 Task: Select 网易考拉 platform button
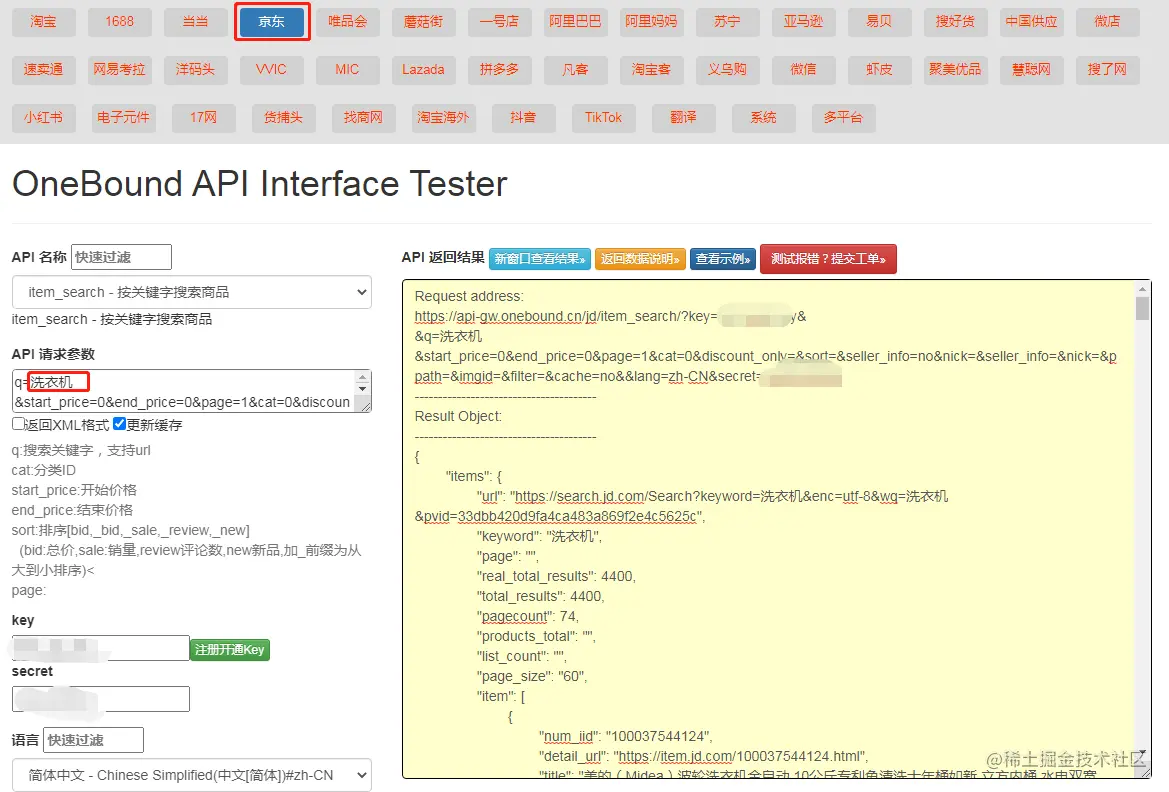pyautogui.click(x=119, y=69)
